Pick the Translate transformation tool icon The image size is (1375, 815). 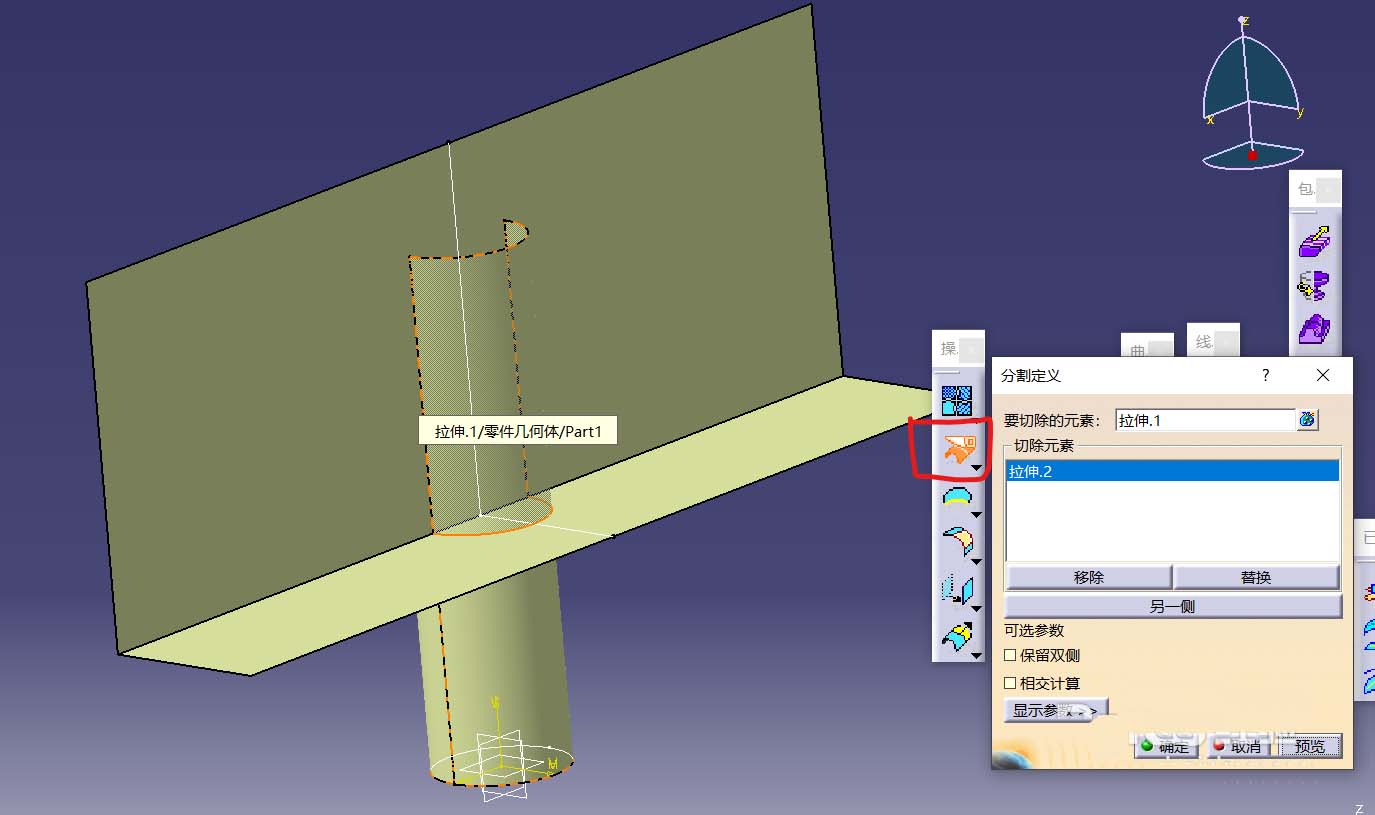(x=956, y=589)
